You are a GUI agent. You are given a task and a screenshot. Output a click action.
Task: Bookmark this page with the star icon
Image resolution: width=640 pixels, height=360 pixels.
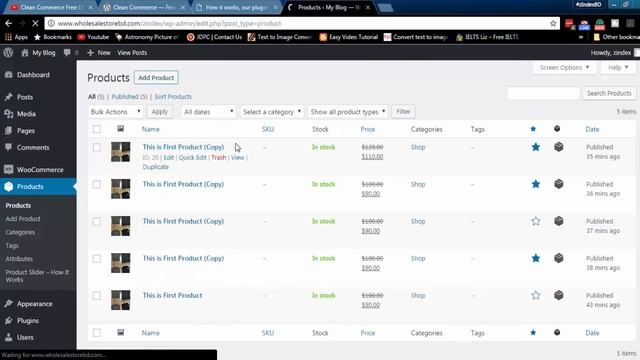click(x=553, y=24)
